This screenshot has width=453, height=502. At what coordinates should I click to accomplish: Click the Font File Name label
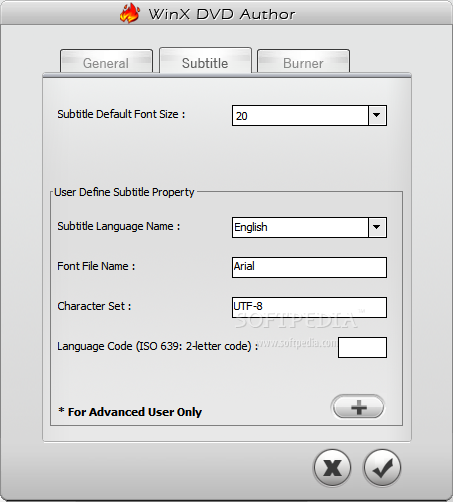96,266
